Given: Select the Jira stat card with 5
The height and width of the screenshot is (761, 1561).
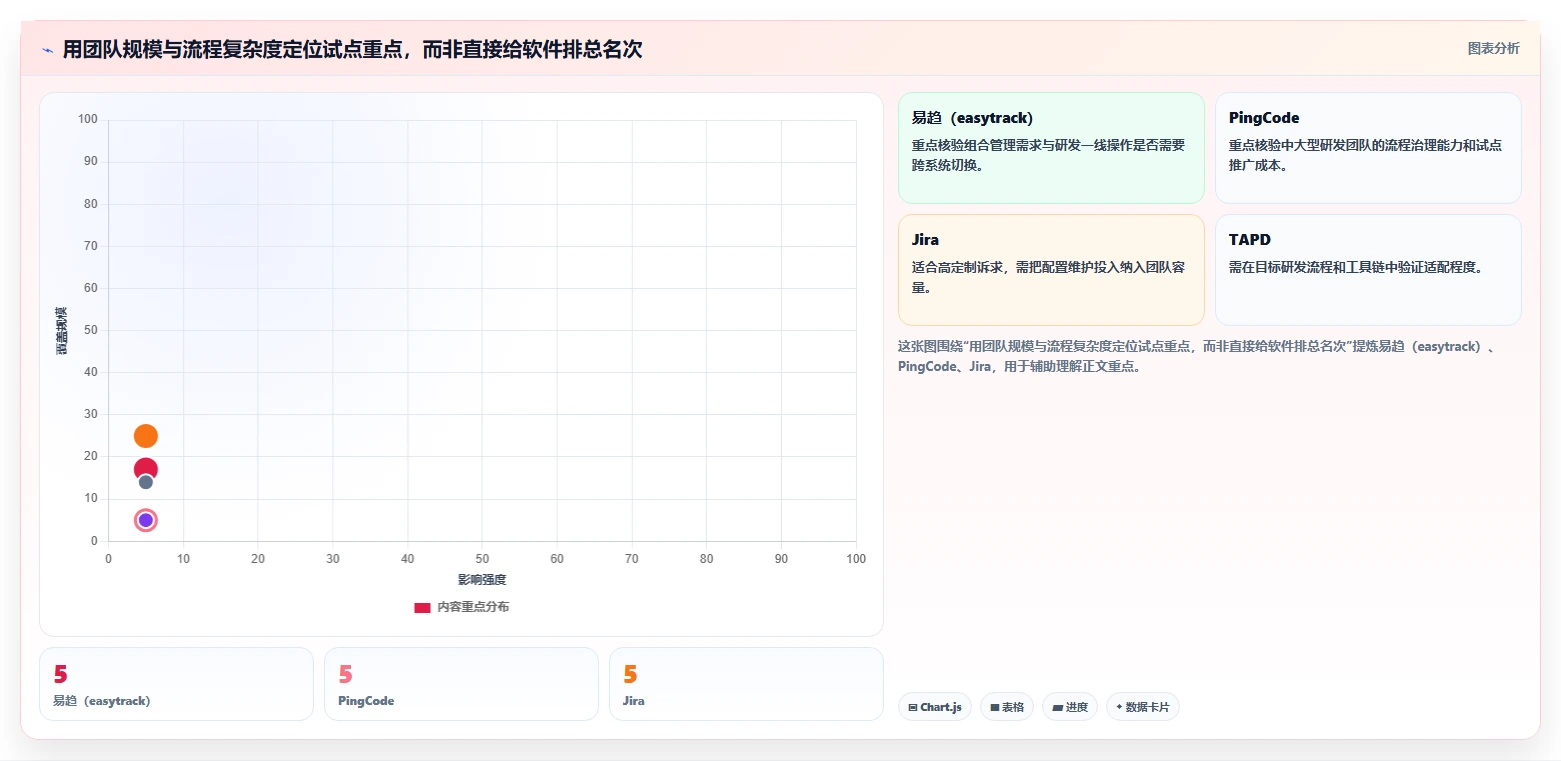Looking at the screenshot, I should (746, 684).
